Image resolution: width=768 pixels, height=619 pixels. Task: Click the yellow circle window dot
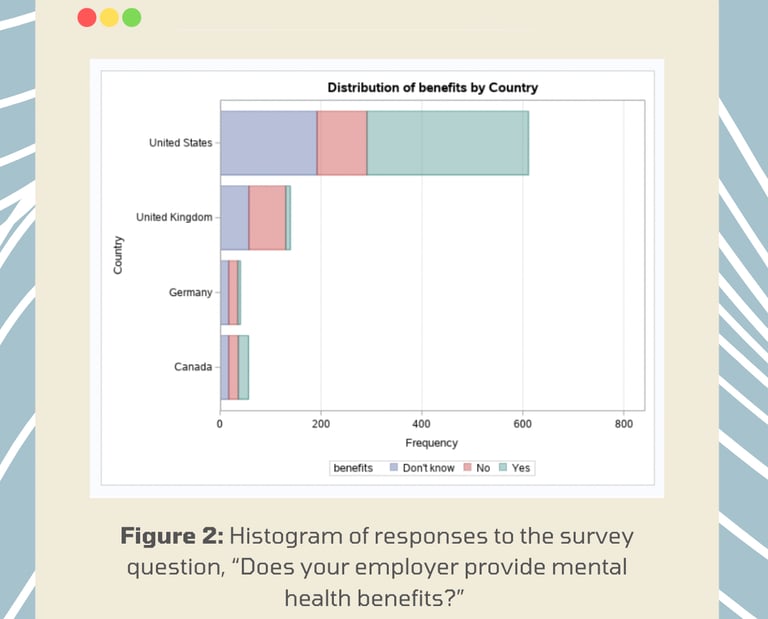point(109,17)
